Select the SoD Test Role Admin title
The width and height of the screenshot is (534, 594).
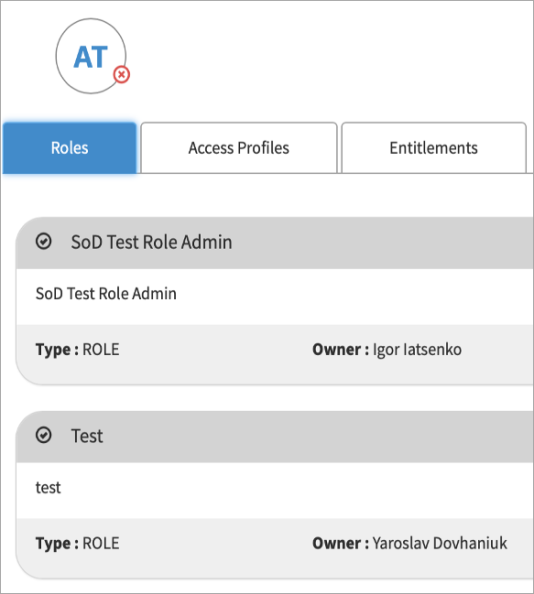[x=151, y=242]
